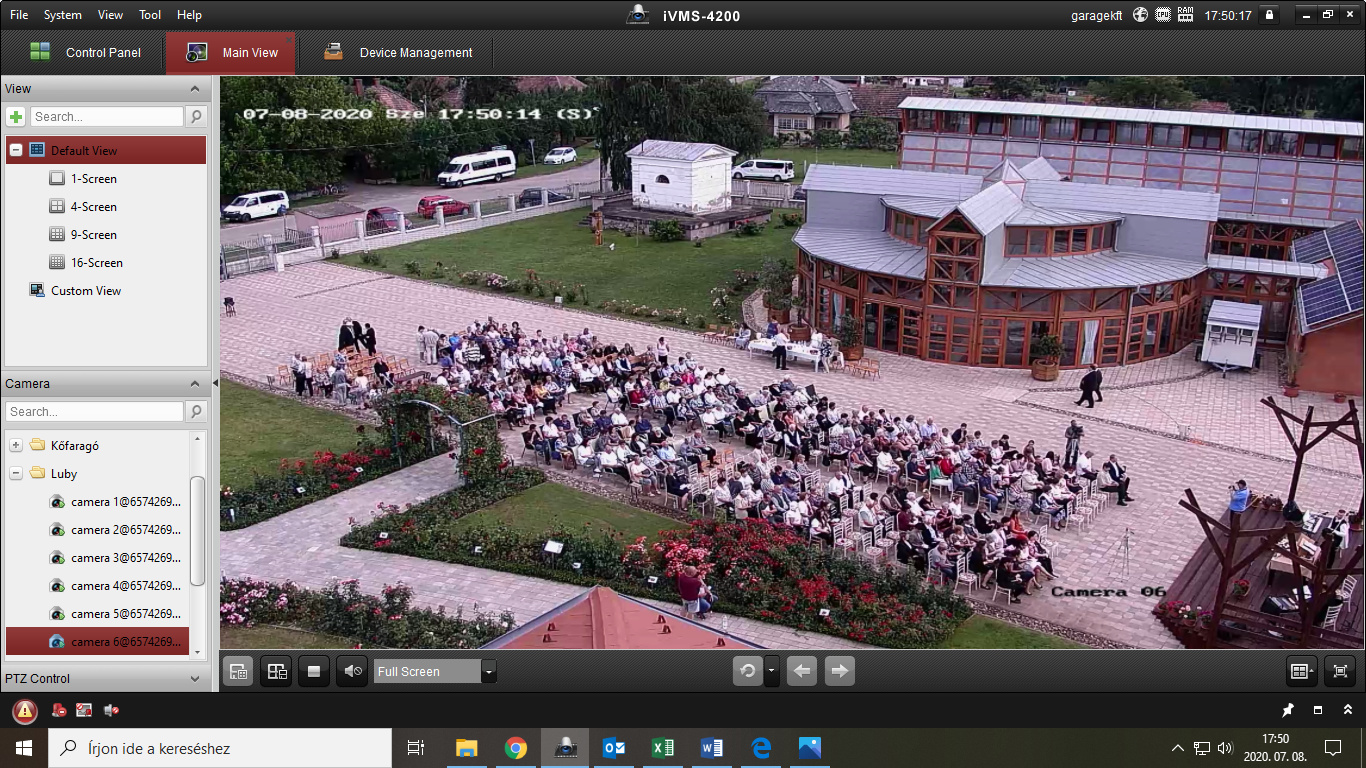Add a new view with plus button
1366x768 pixels.
(x=16, y=117)
